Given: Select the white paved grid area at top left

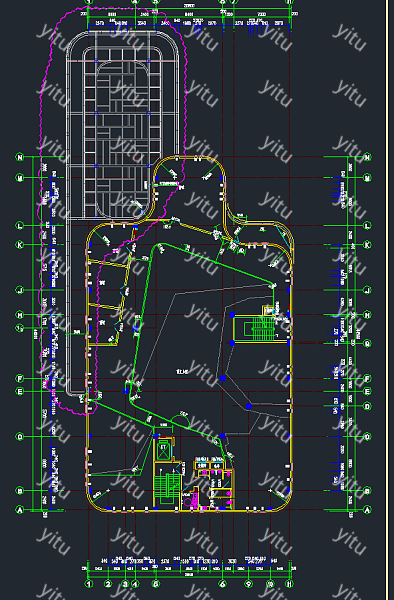Looking at the screenshot, I should [123, 125].
